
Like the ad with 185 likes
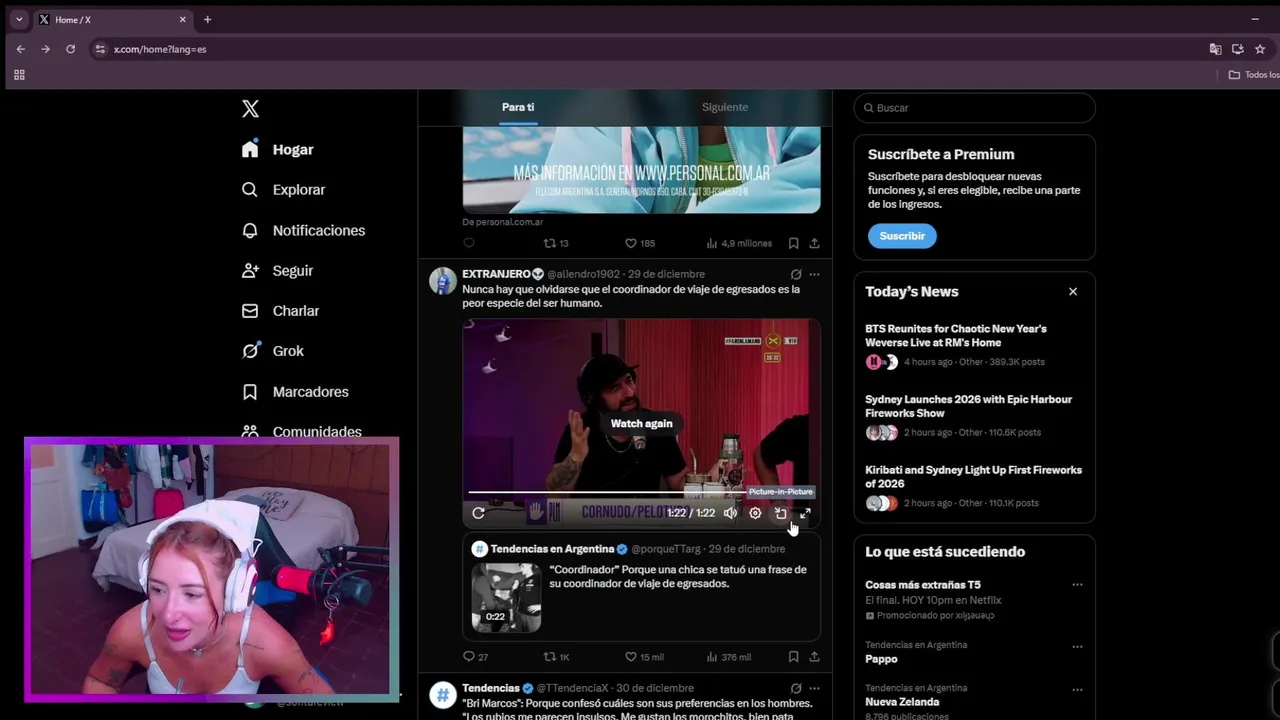pyautogui.click(x=640, y=243)
